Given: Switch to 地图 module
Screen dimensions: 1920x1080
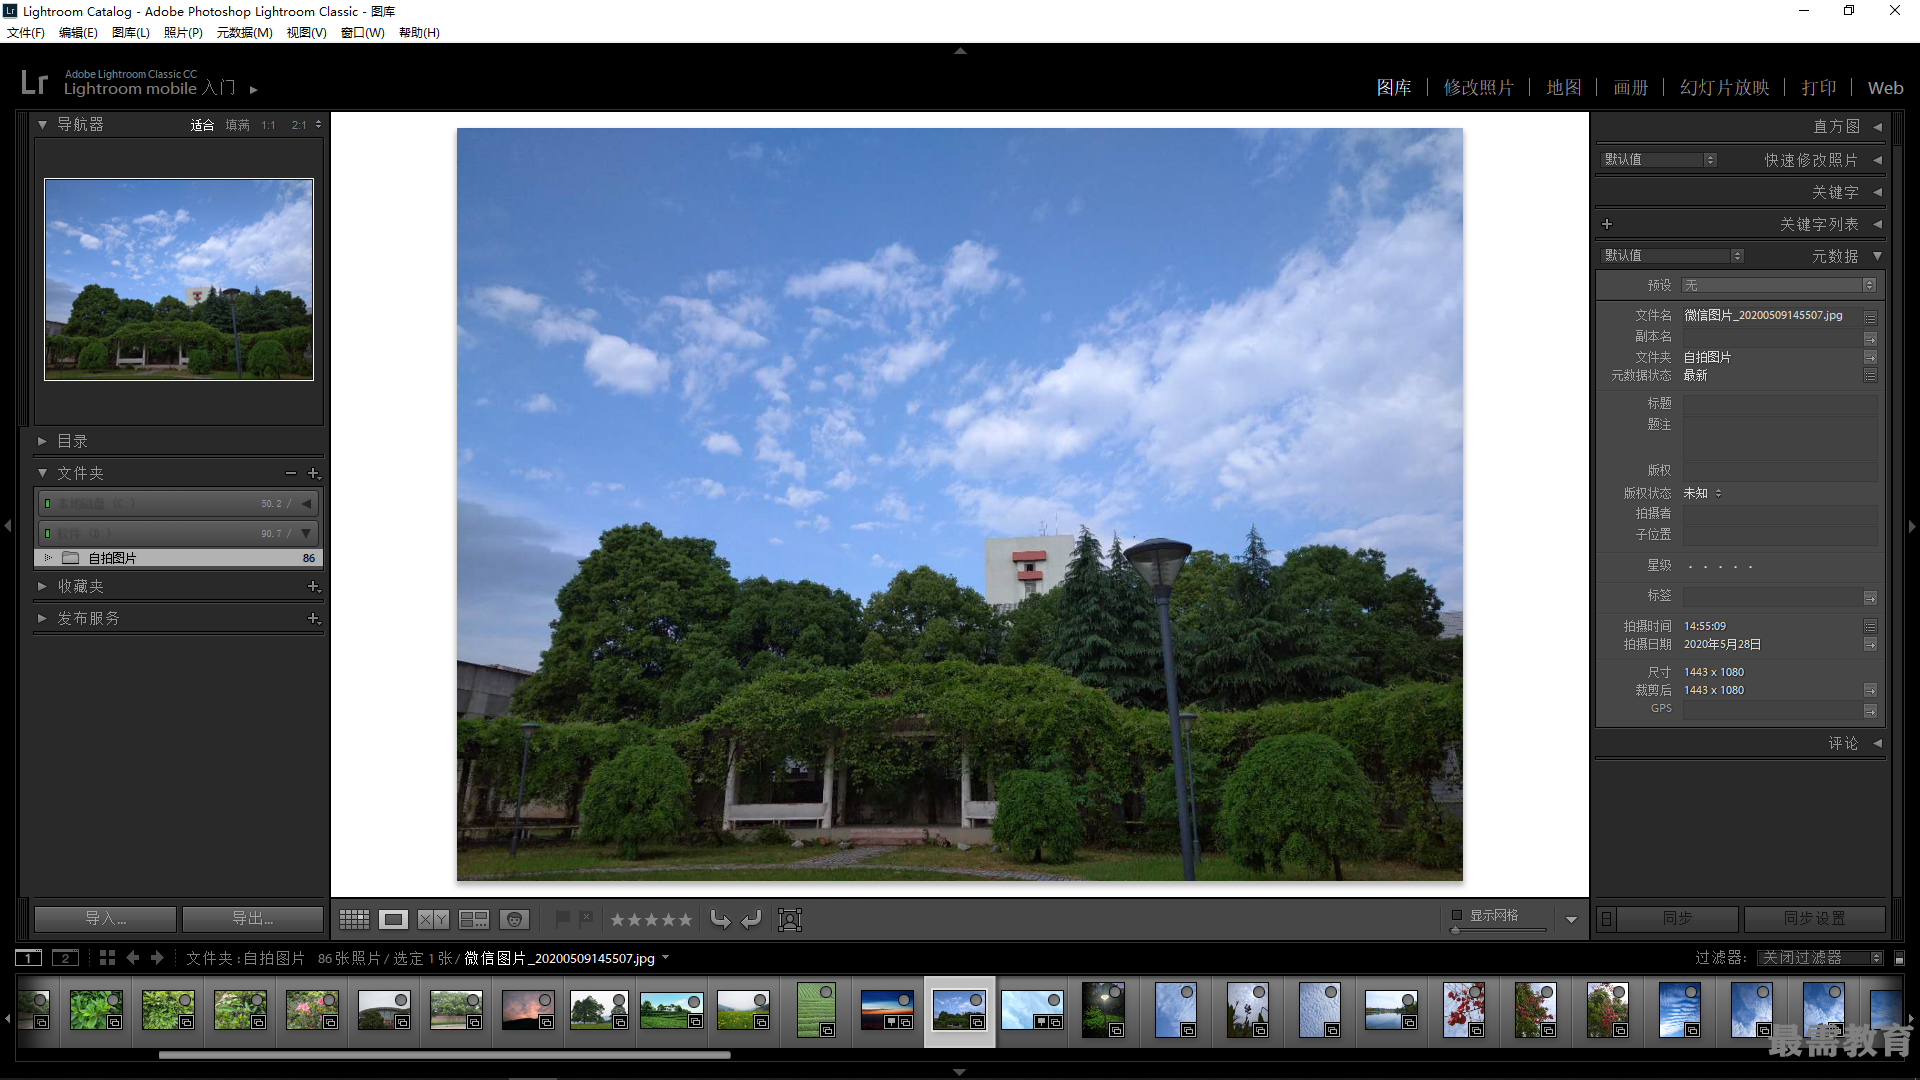Looking at the screenshot, I should point(1564,88).
